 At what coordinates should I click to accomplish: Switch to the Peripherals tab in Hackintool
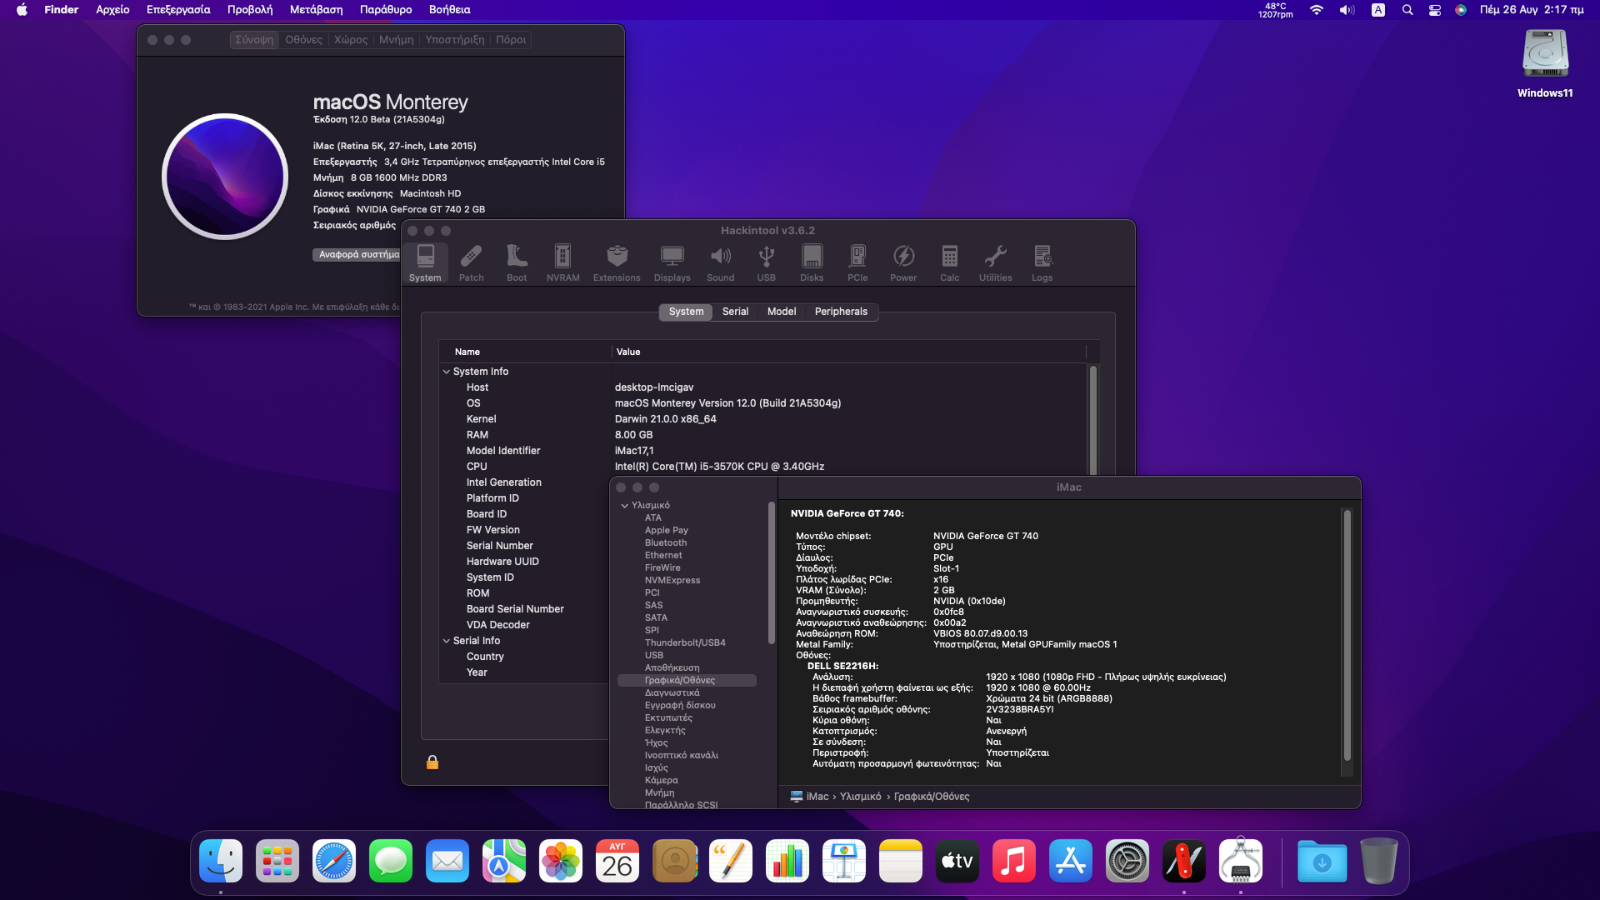841,312
